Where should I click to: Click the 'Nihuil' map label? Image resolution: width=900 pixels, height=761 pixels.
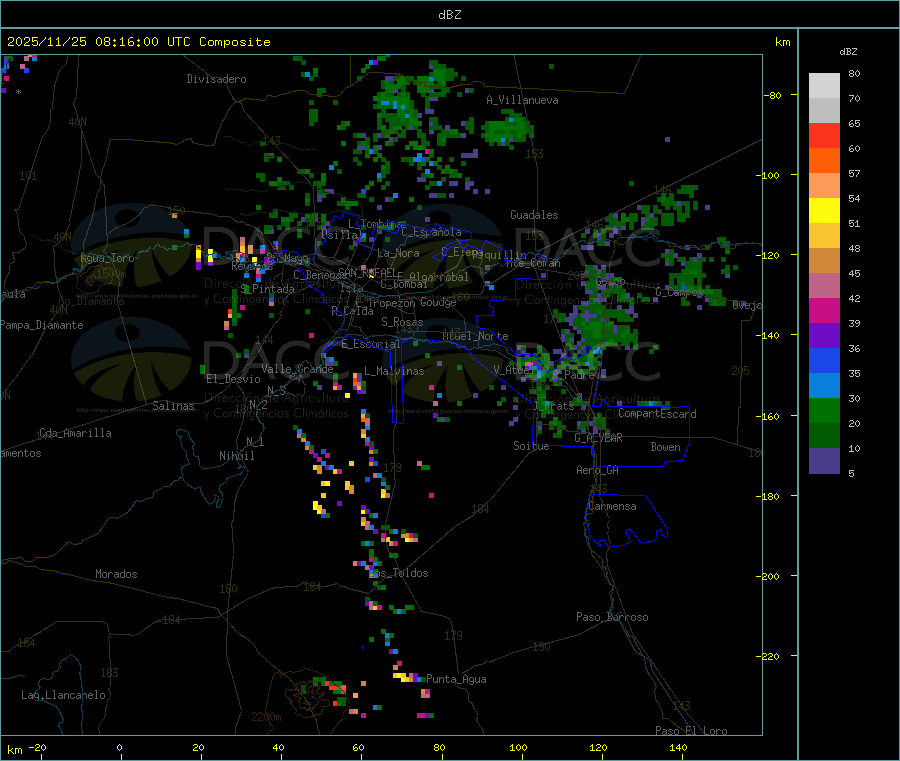pos(237,456)
